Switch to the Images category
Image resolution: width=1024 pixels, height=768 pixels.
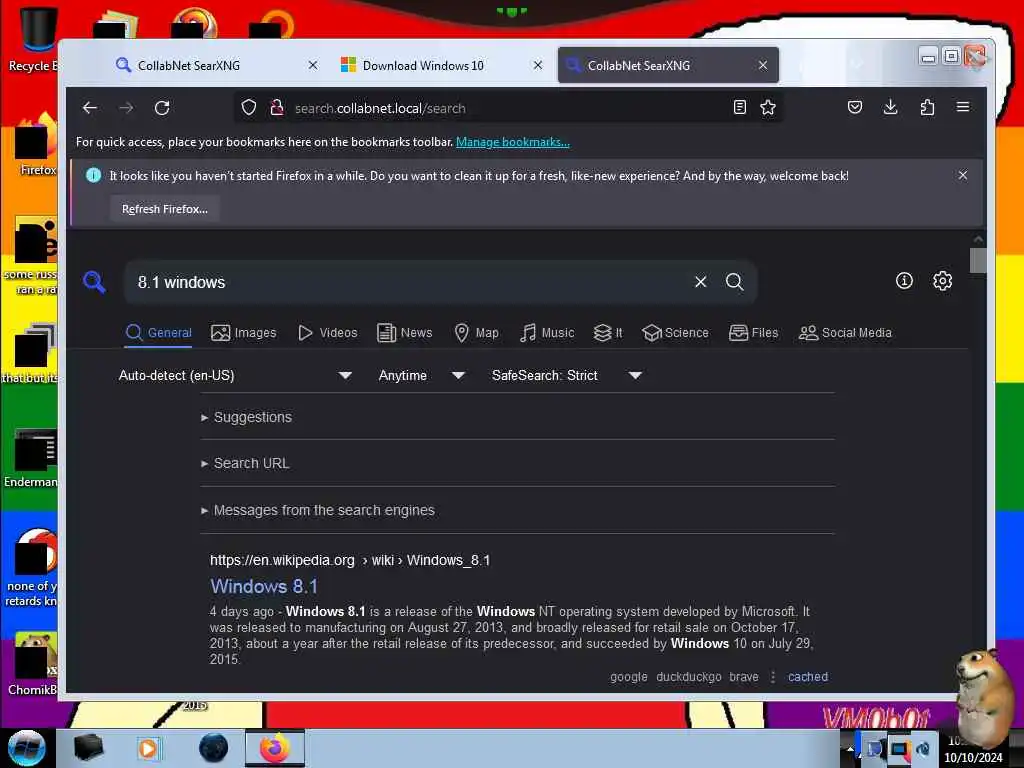pyautogui.click(x=244, y=333)
